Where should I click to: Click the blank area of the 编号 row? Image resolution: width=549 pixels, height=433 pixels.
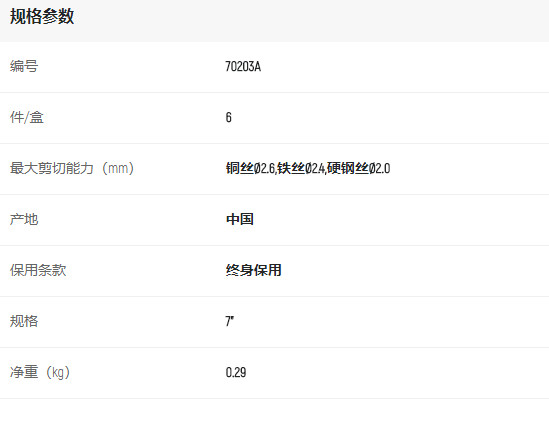pyautogui.click(x=403, y=67)
